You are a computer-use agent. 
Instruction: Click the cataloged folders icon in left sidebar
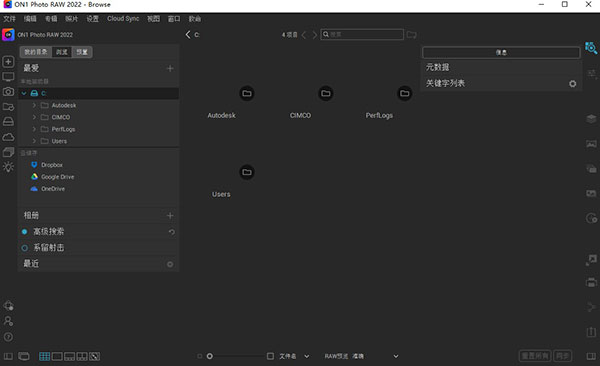(8, 107)
